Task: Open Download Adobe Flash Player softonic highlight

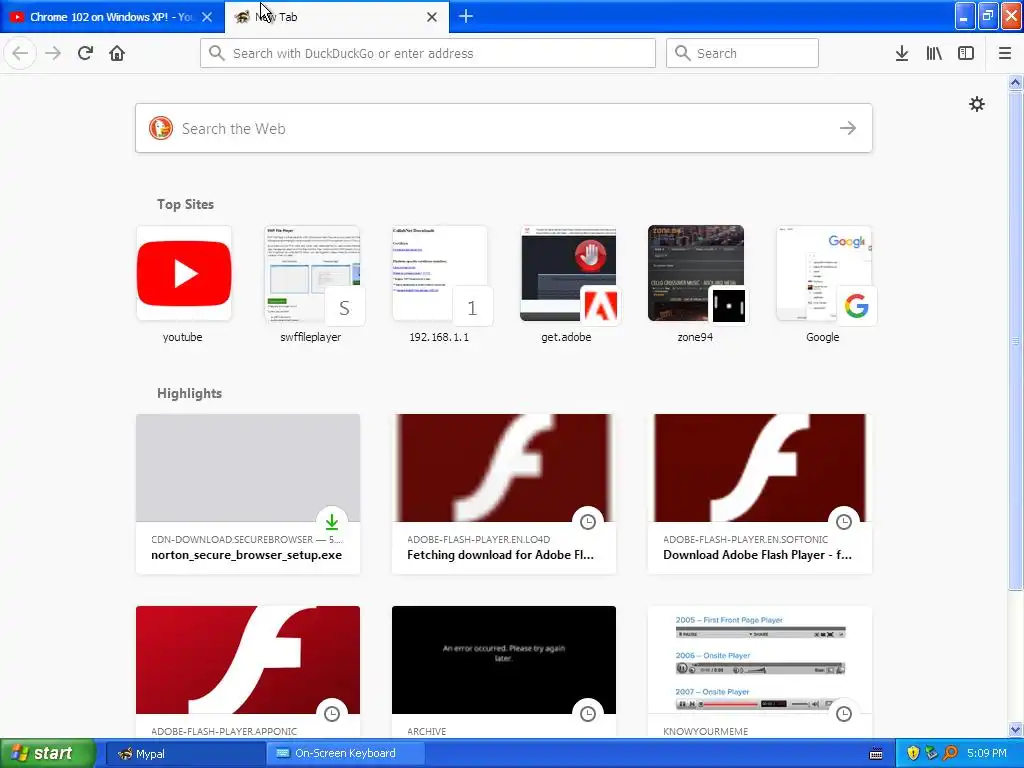Action: (x=760, y=494)
